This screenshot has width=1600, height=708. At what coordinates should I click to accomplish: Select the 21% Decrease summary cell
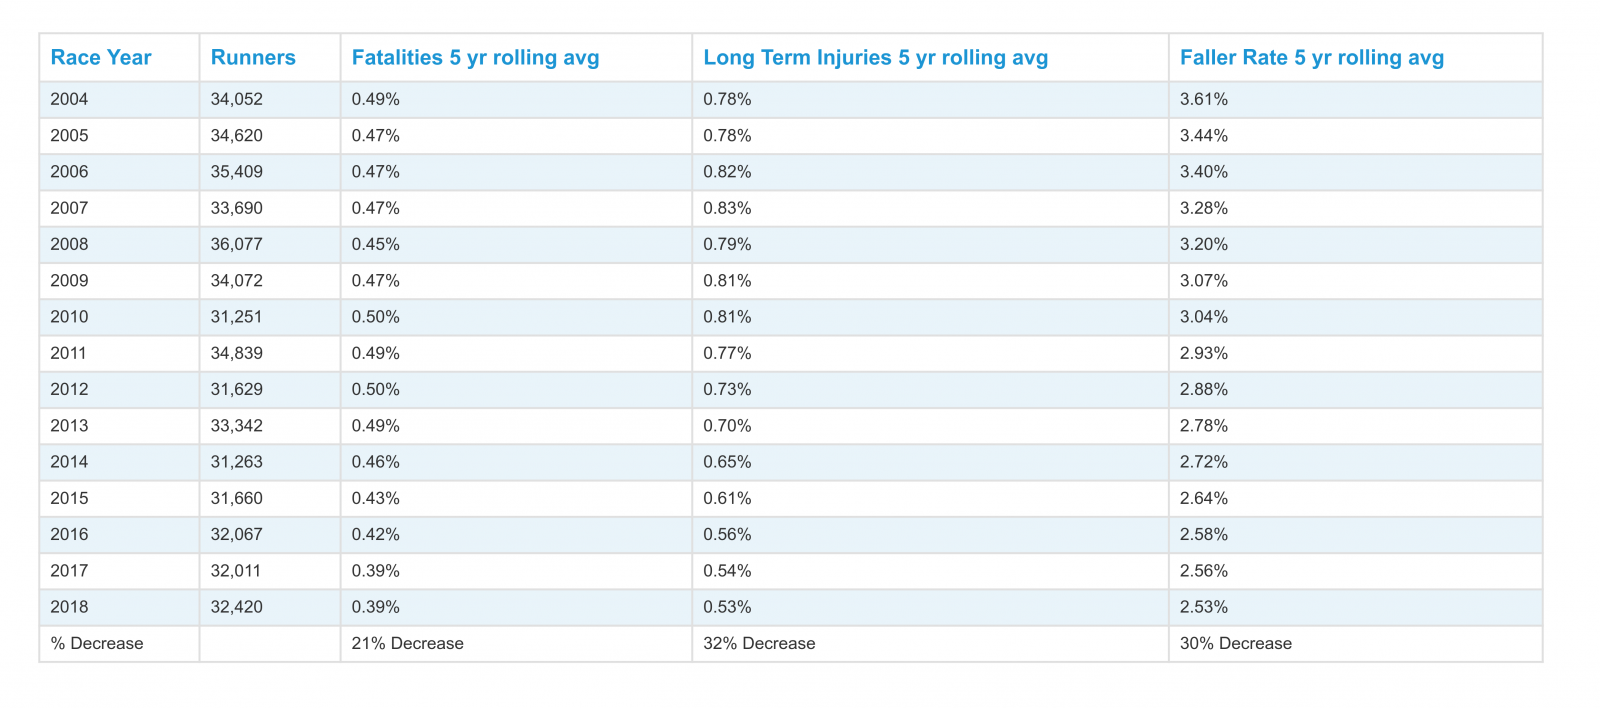pos(407,644)
